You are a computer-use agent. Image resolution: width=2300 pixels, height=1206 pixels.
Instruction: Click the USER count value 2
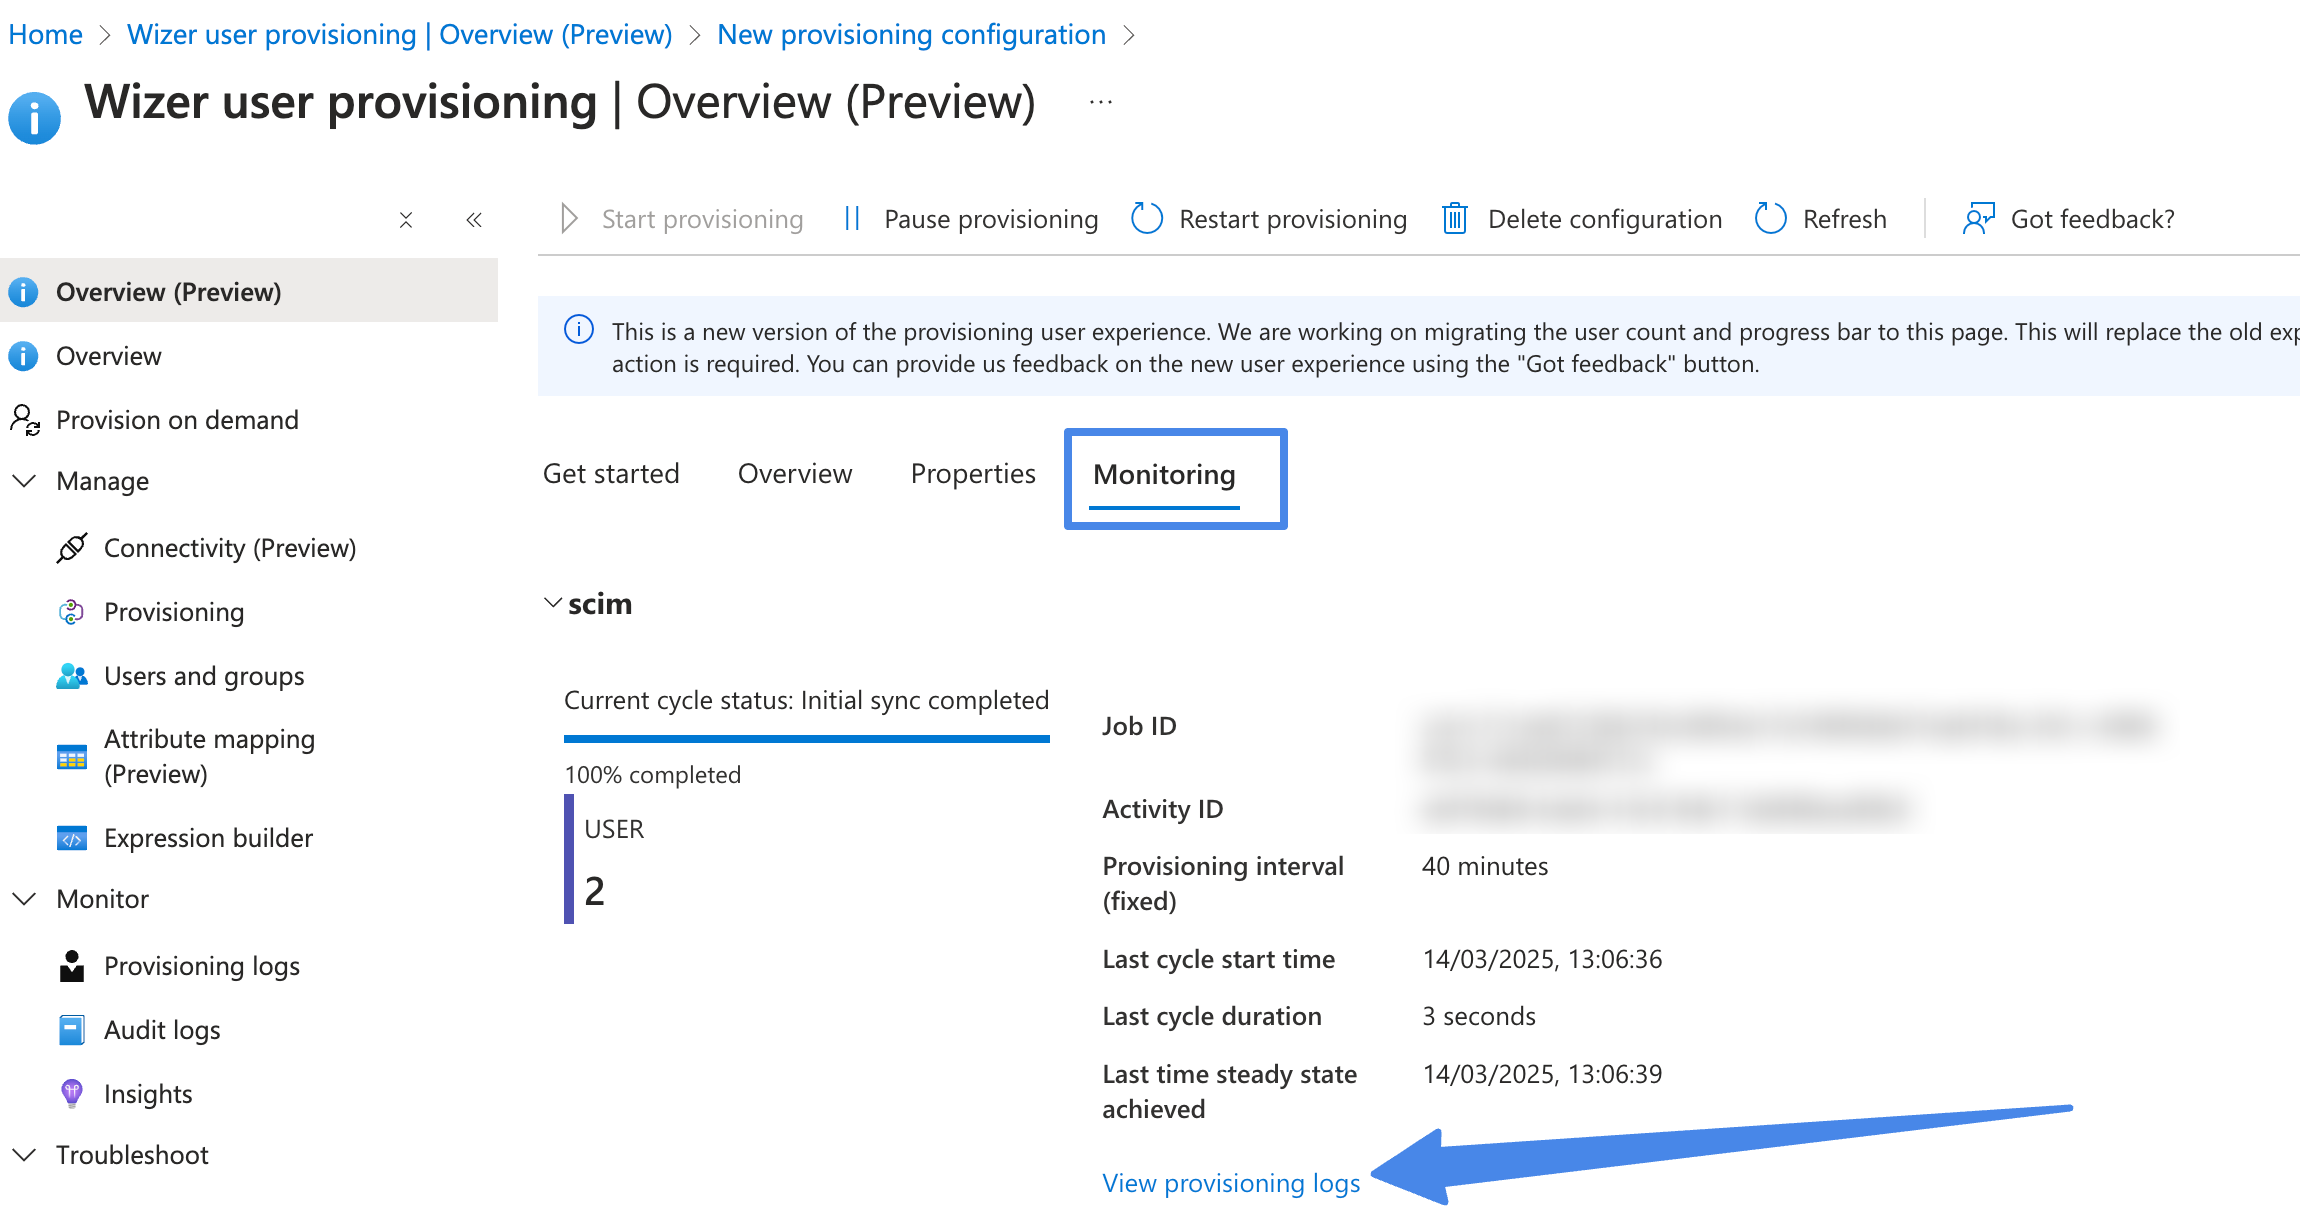(595, 891)
